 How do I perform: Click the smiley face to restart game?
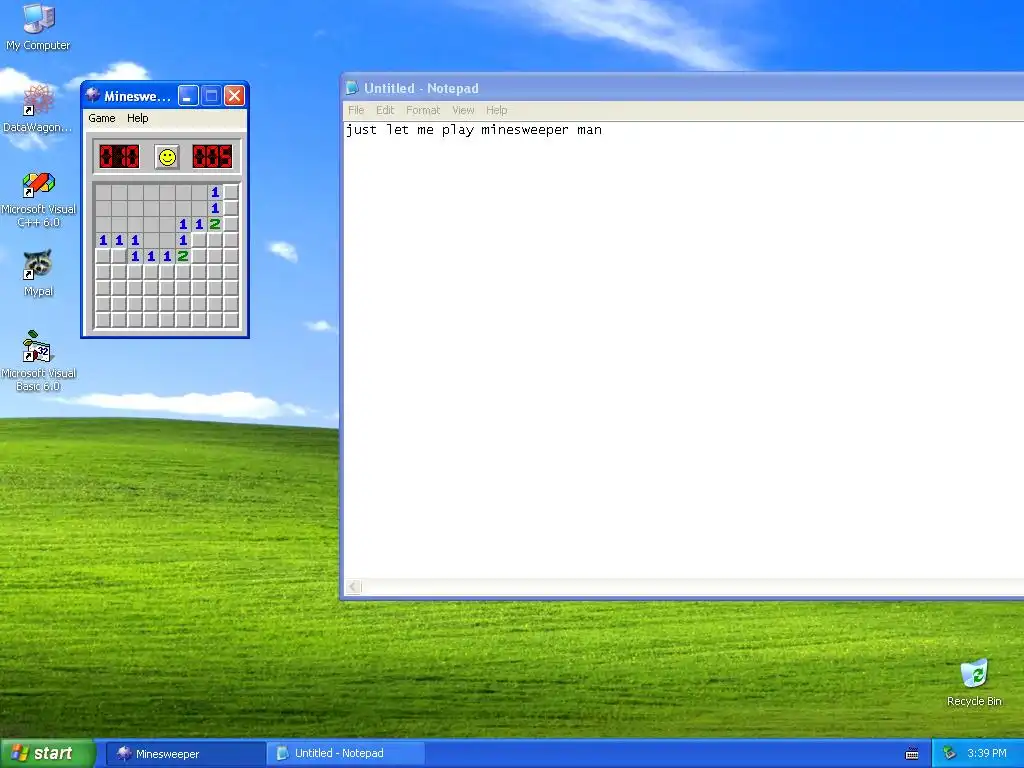167,157
